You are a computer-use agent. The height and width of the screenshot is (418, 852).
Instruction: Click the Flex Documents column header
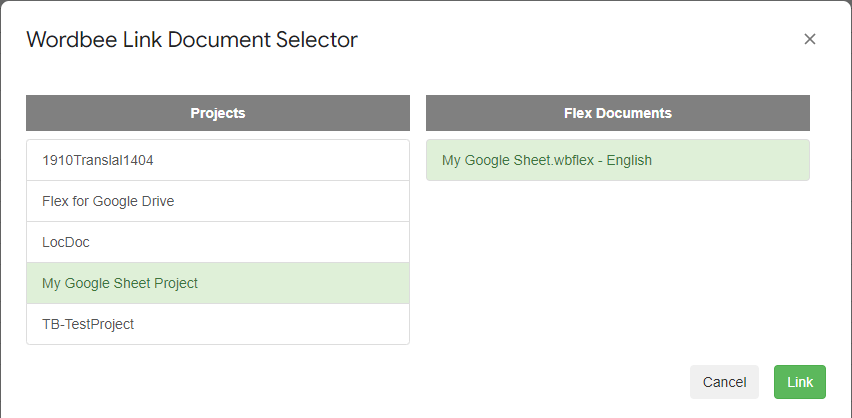click(x=617, y=113)
